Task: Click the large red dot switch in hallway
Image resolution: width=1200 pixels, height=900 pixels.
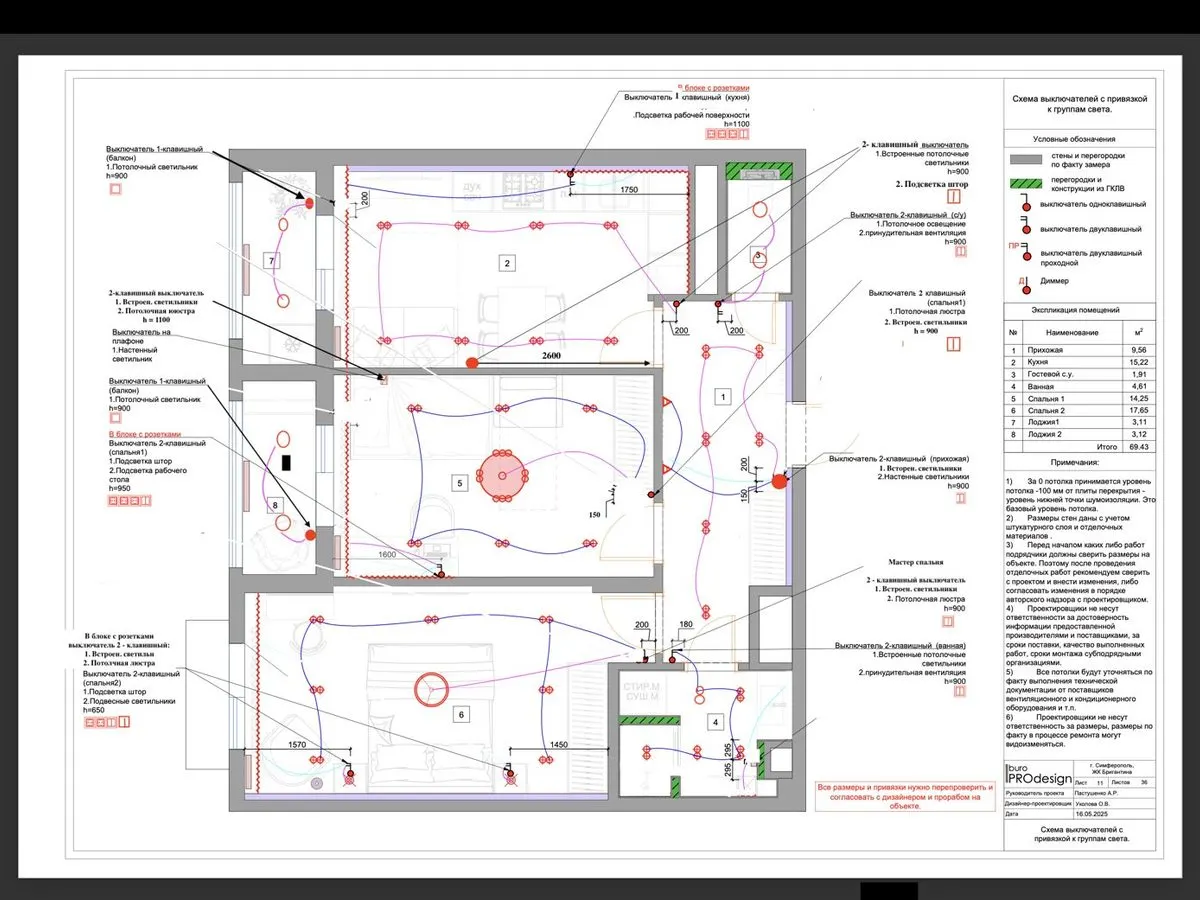Action: 779,482
